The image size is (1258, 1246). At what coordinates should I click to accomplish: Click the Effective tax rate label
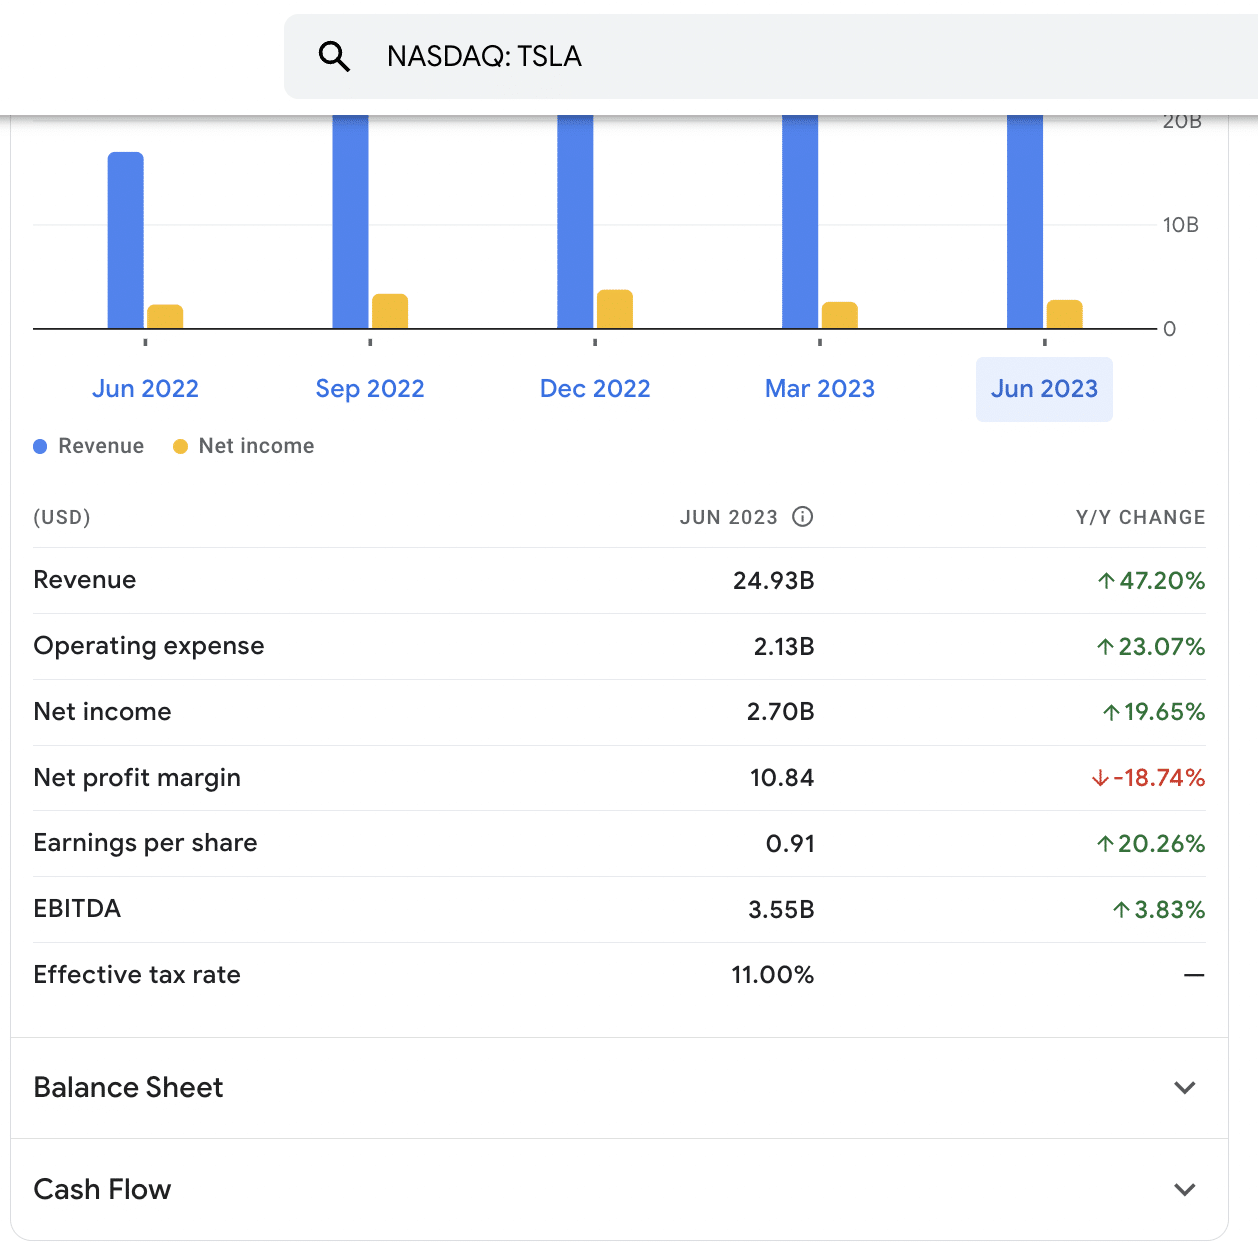coord(137,975)
